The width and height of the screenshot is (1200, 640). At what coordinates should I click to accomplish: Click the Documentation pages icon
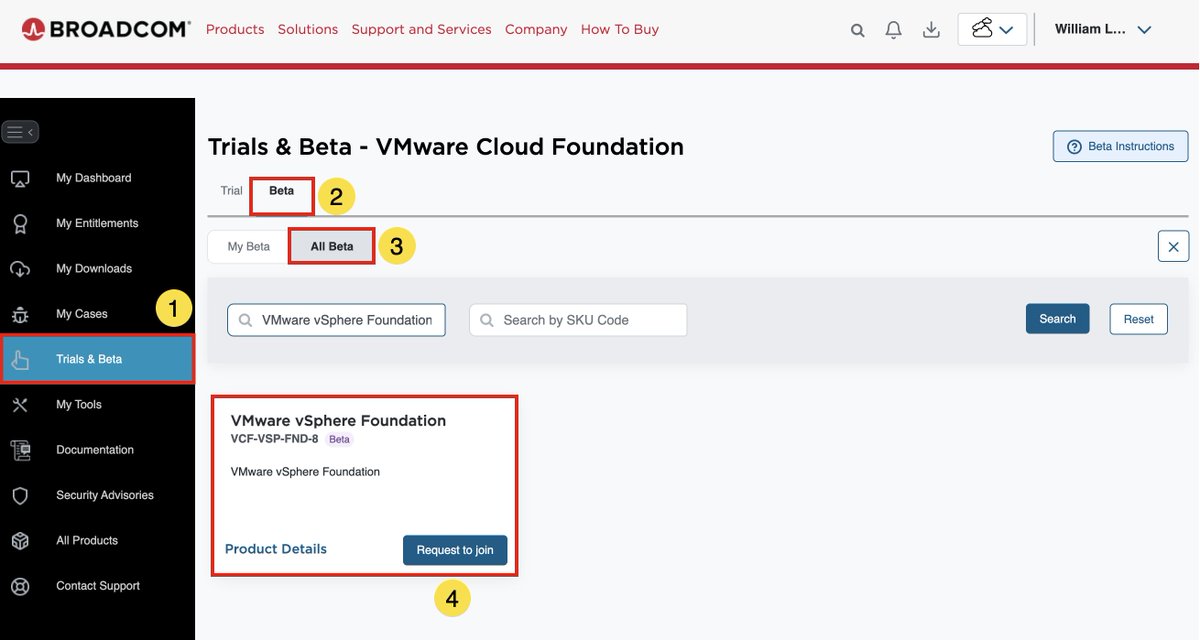tap(20, 450)
